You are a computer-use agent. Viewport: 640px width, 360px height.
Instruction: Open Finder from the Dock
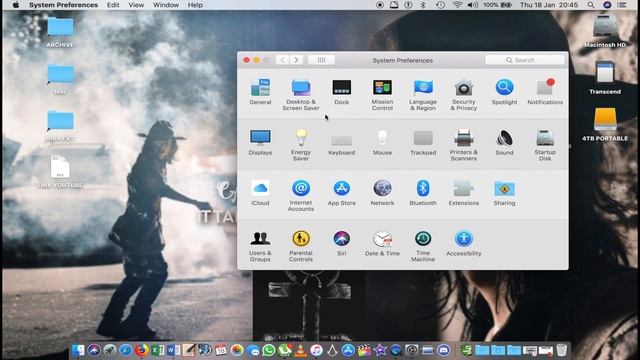(78, 350)
